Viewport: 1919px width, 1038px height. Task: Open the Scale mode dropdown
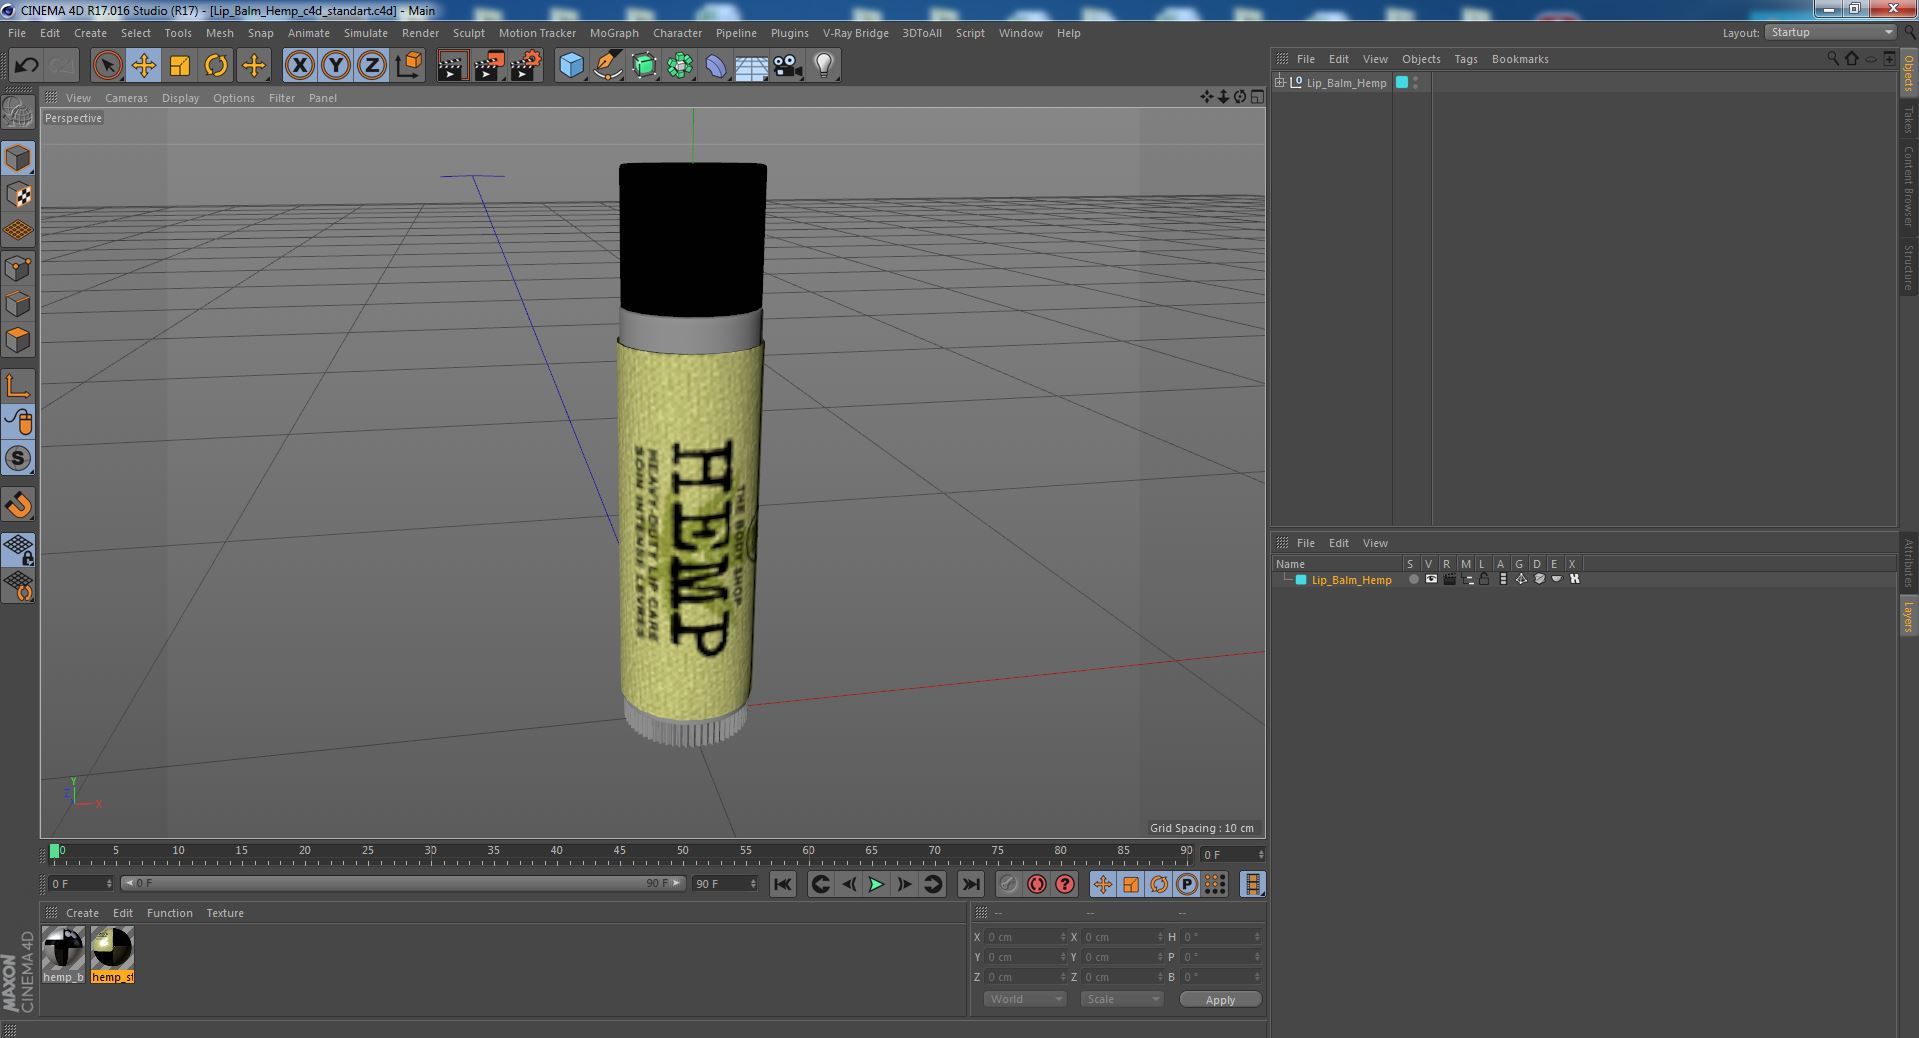click(x=1122, y=999)
